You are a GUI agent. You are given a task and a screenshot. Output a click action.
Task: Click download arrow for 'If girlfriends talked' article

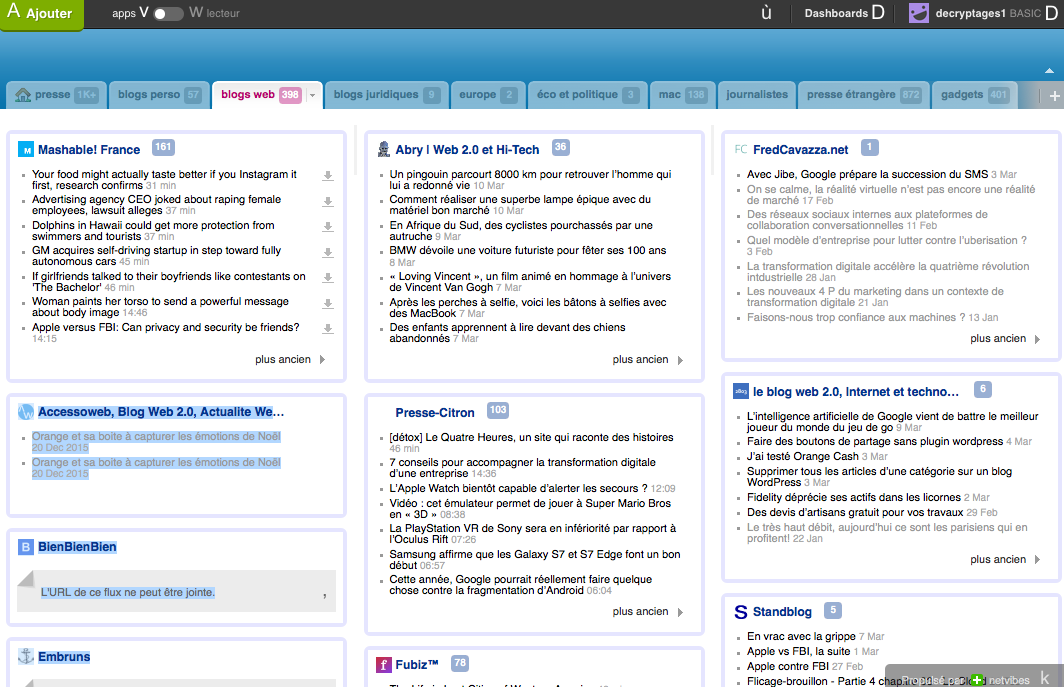(328, 278)
